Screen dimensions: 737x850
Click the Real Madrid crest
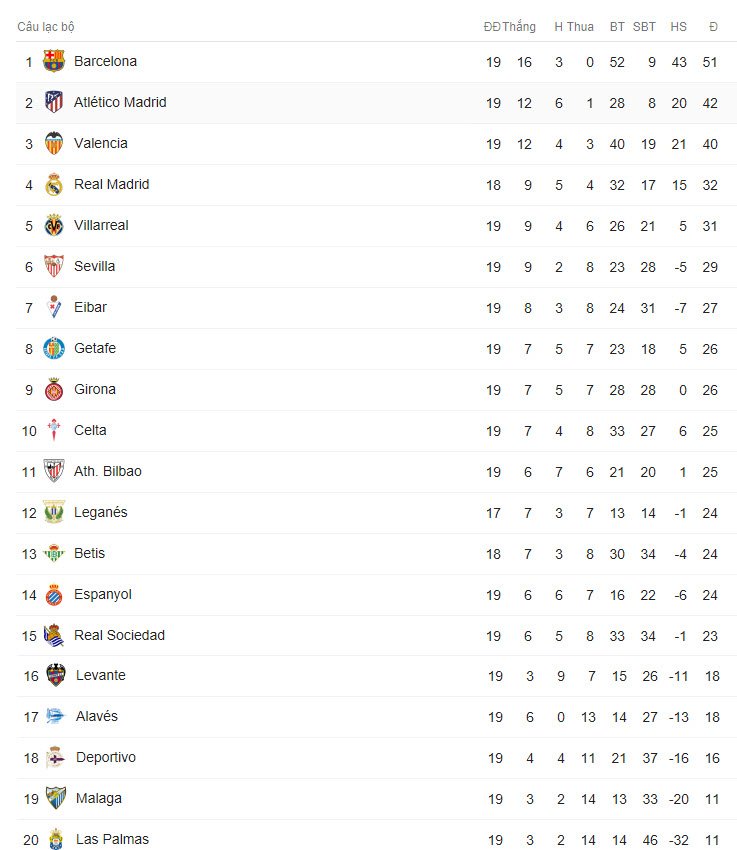[x=54, y=184]
